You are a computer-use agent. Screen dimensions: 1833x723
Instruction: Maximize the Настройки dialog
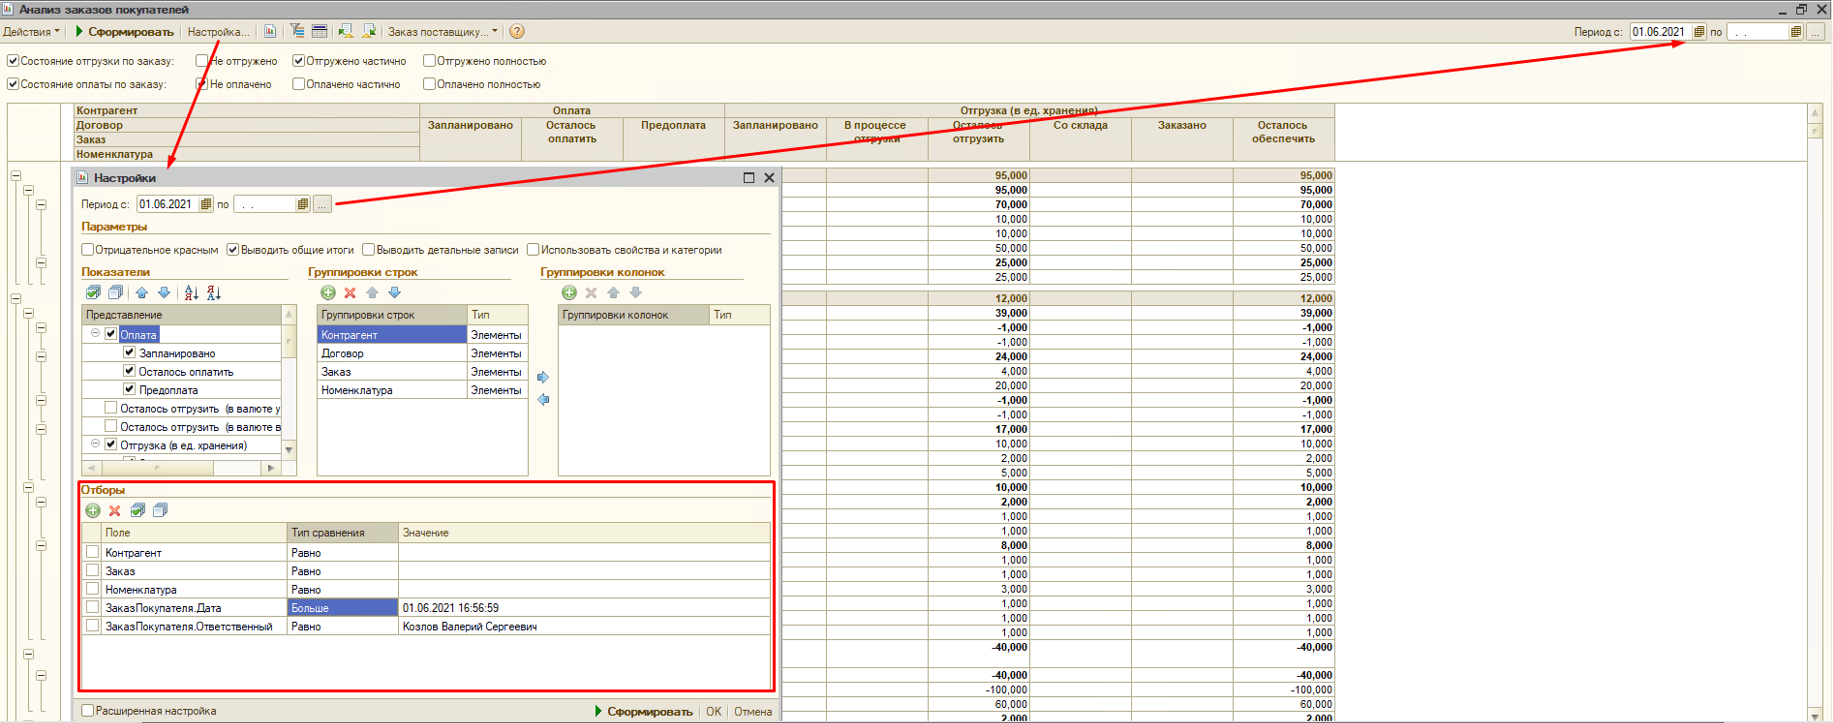click(x=749, y=178)
